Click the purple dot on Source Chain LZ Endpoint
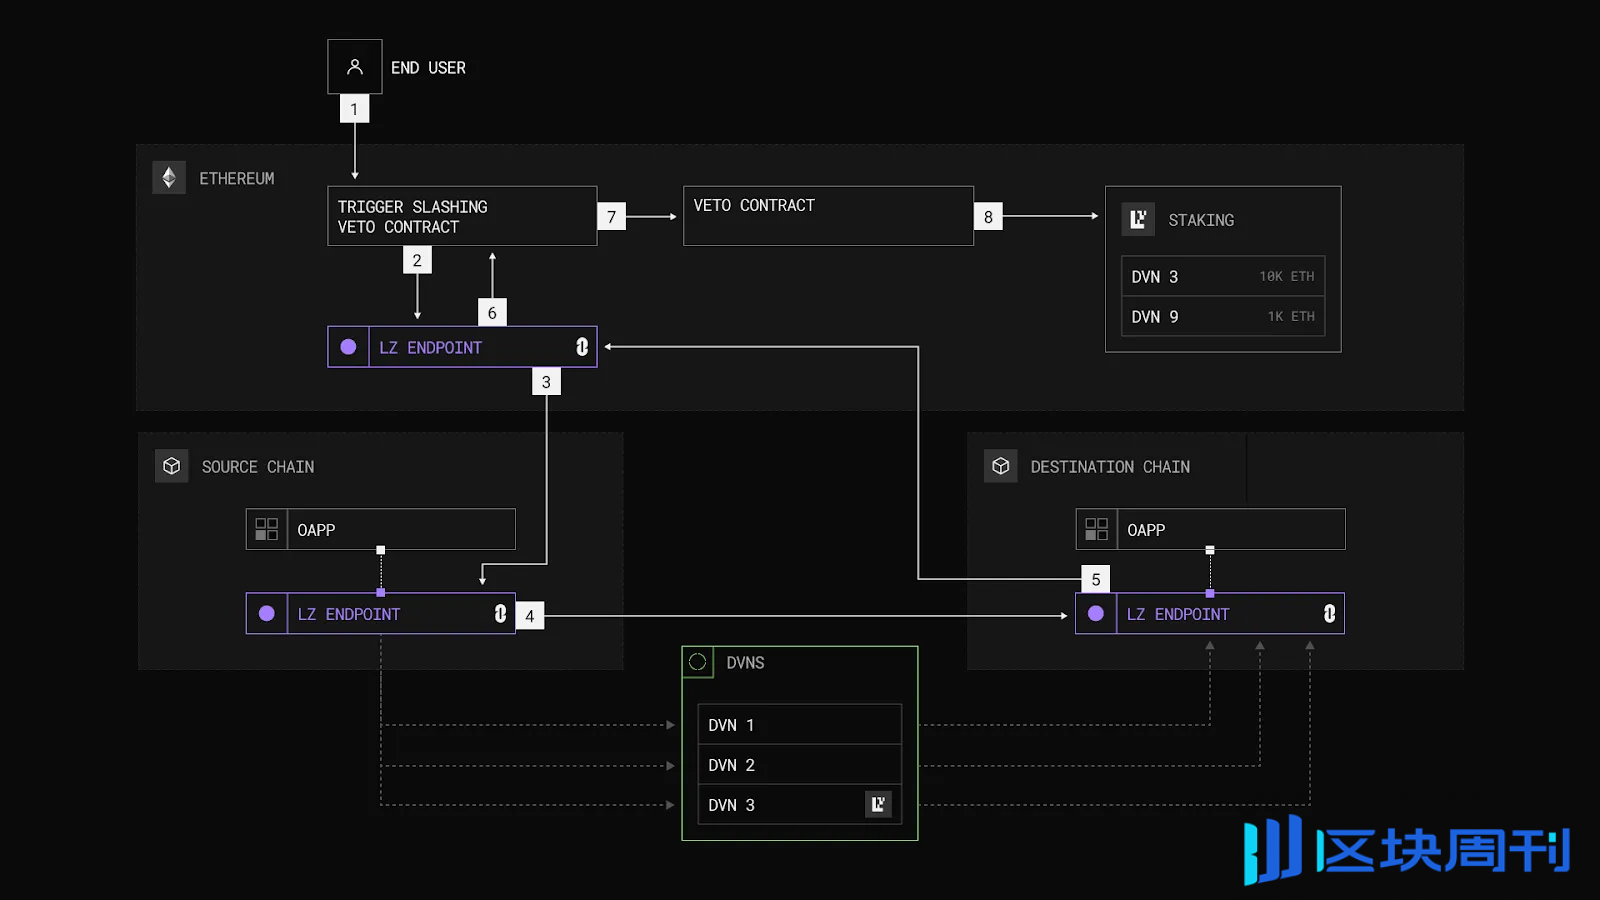The height and width of the screenshot is (900, 1600). [x=267, y=614]
